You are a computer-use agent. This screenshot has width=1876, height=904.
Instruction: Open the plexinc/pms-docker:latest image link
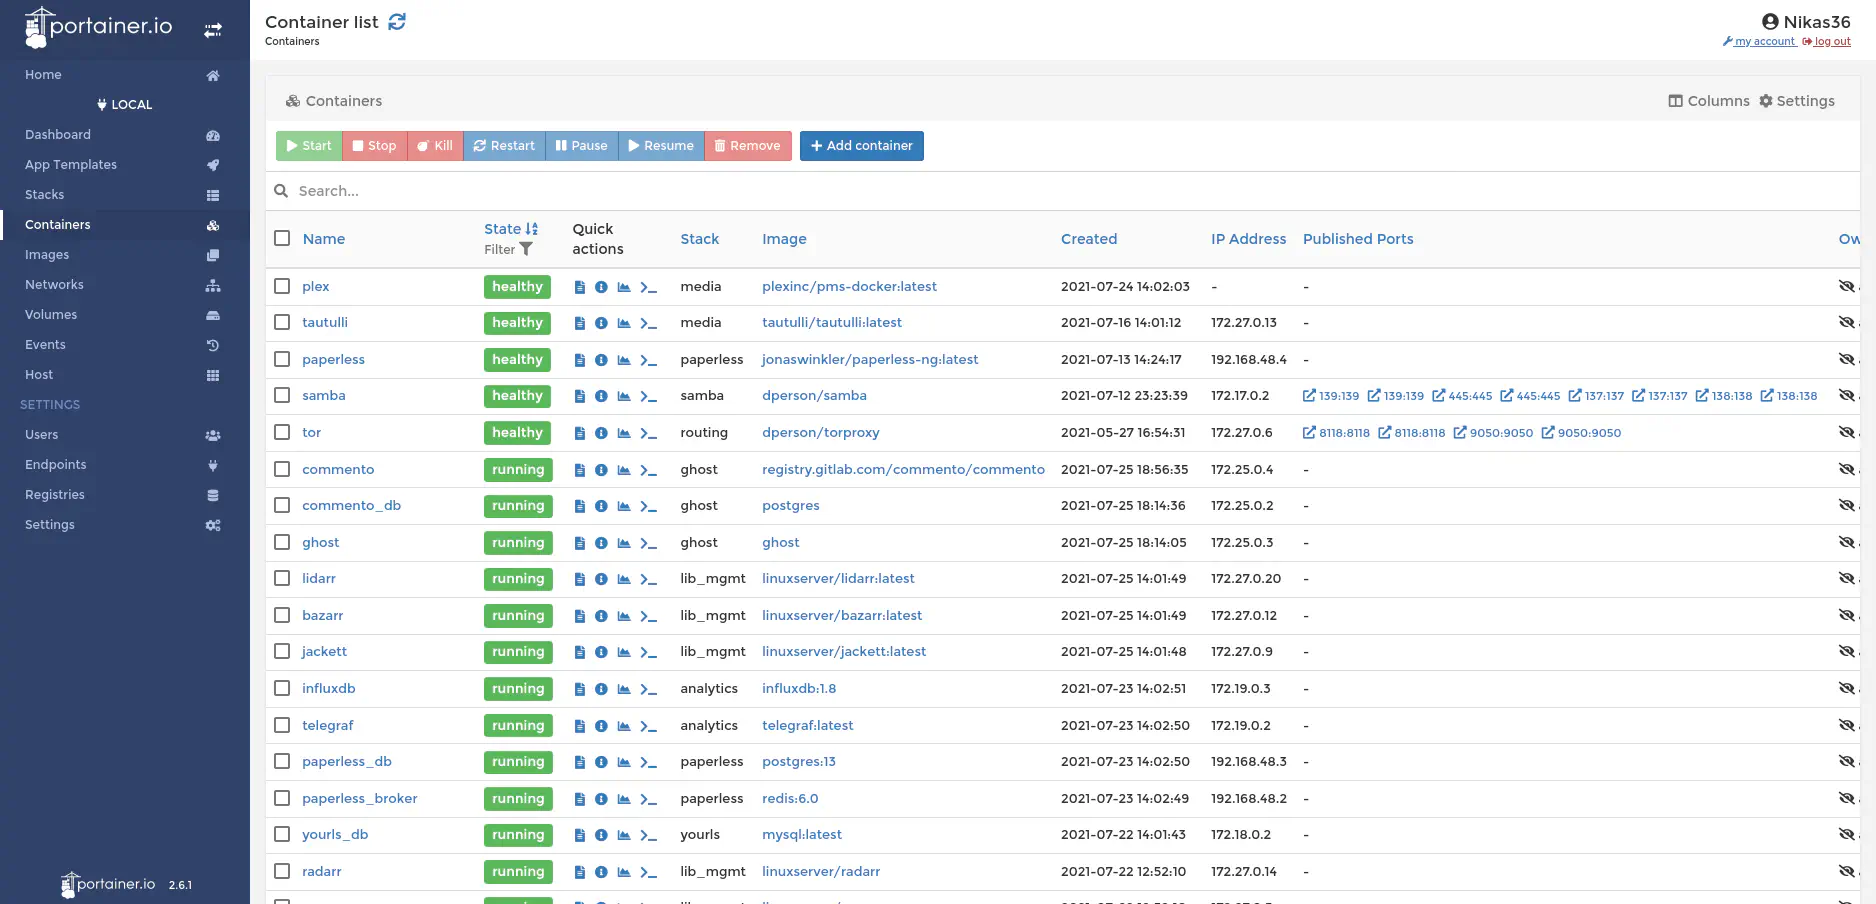pyautogui.click(x=849, y=287)
